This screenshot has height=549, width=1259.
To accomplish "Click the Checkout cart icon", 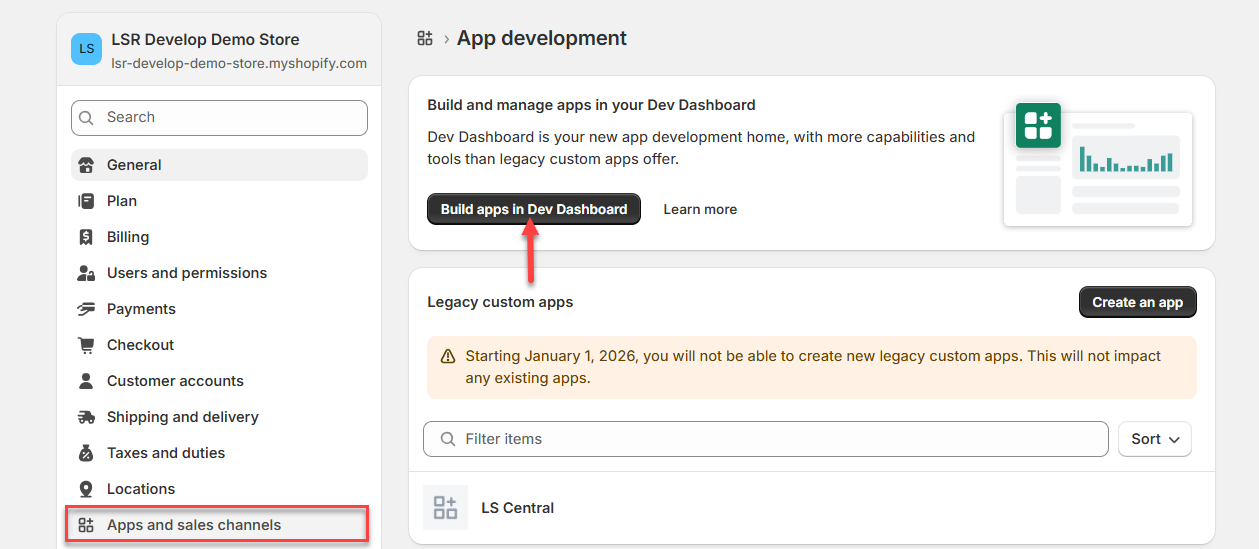I will coord(86,345).
